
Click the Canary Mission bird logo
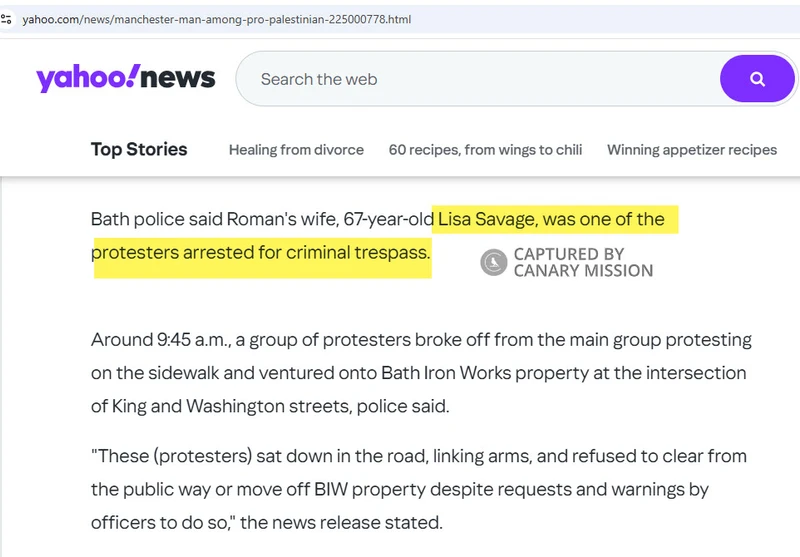(493, 262)
